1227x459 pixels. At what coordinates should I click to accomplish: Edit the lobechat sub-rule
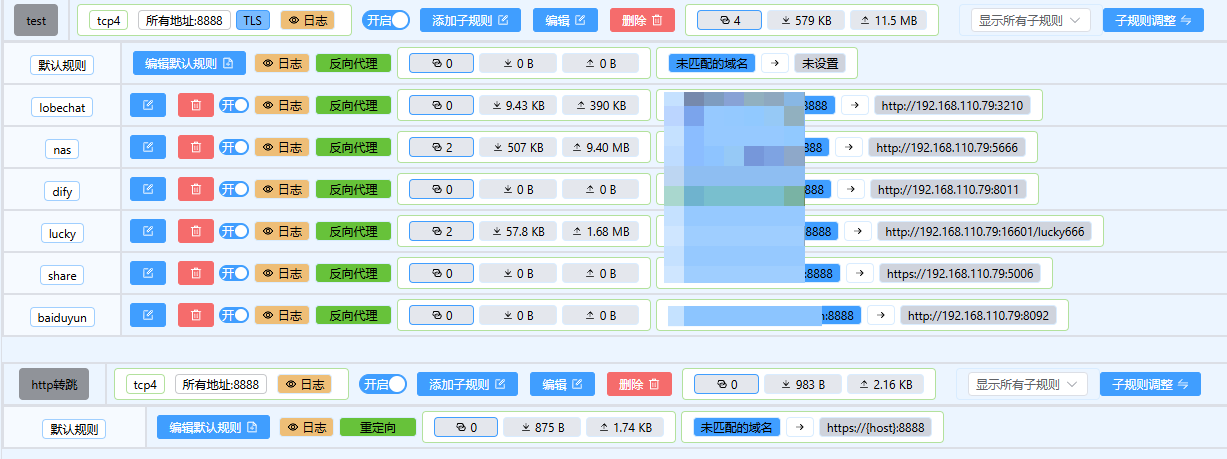(148, 105)
